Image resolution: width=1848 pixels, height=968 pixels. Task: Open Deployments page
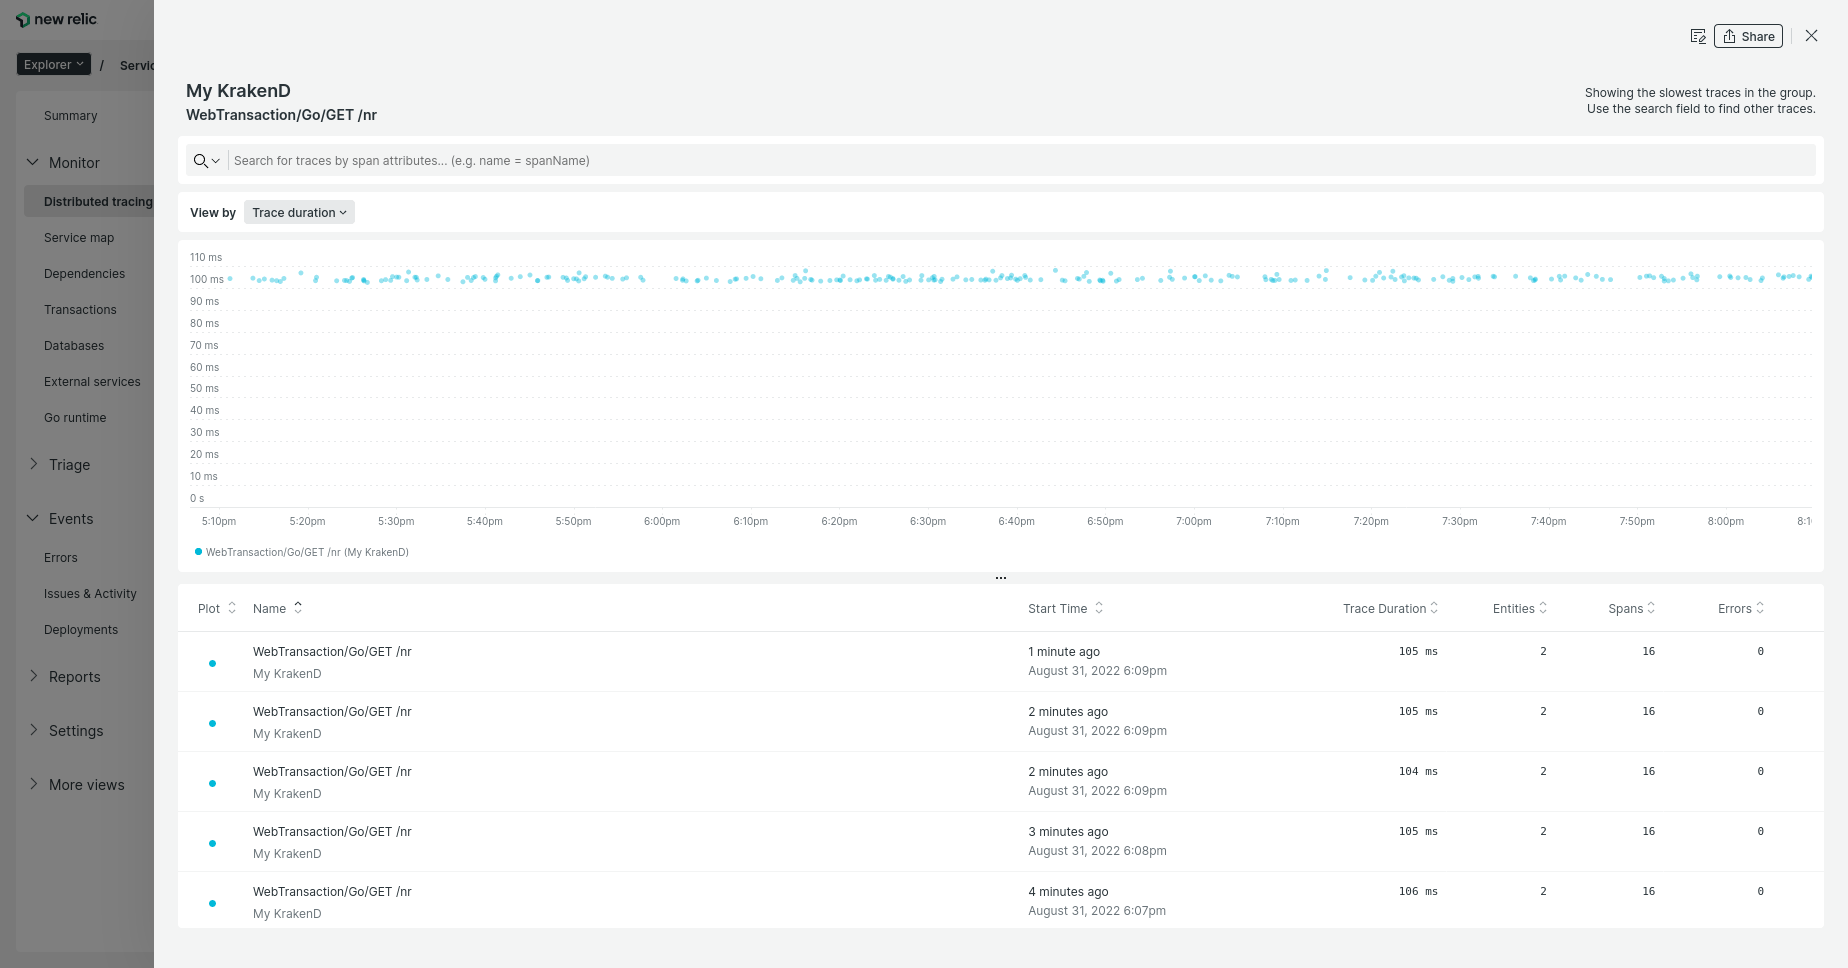[81, 630]
